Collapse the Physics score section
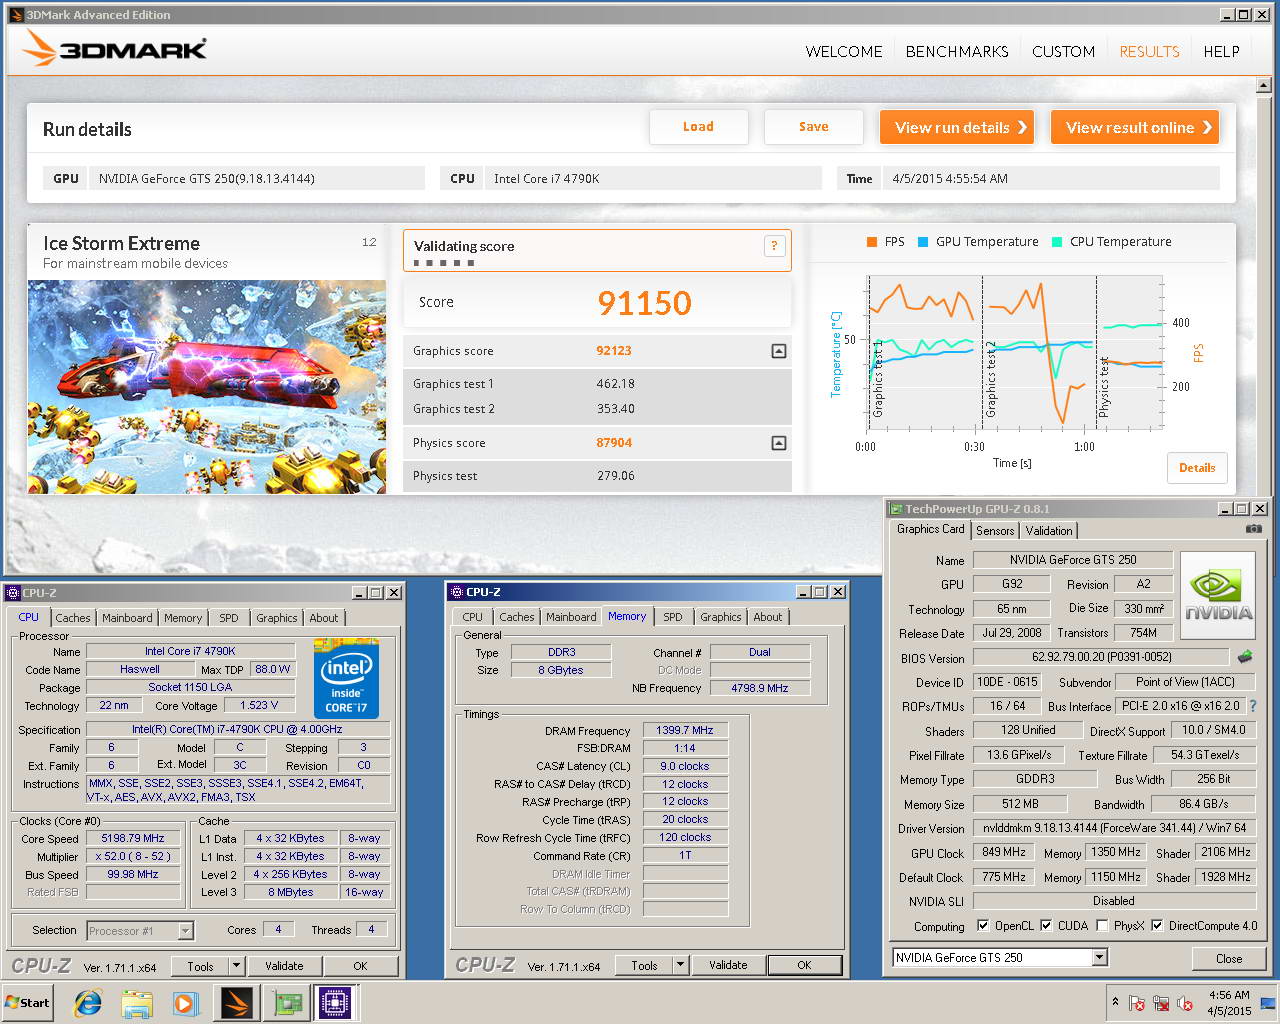Screen dimensions: 1280x1024 point(779,443)
